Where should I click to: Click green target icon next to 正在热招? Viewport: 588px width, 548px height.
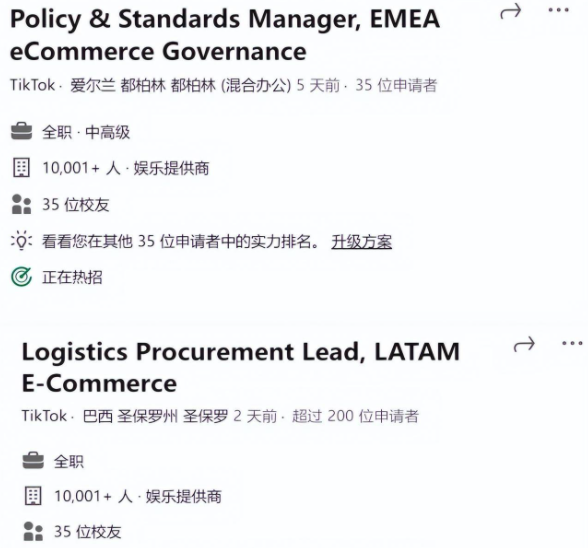click(21, 277)
